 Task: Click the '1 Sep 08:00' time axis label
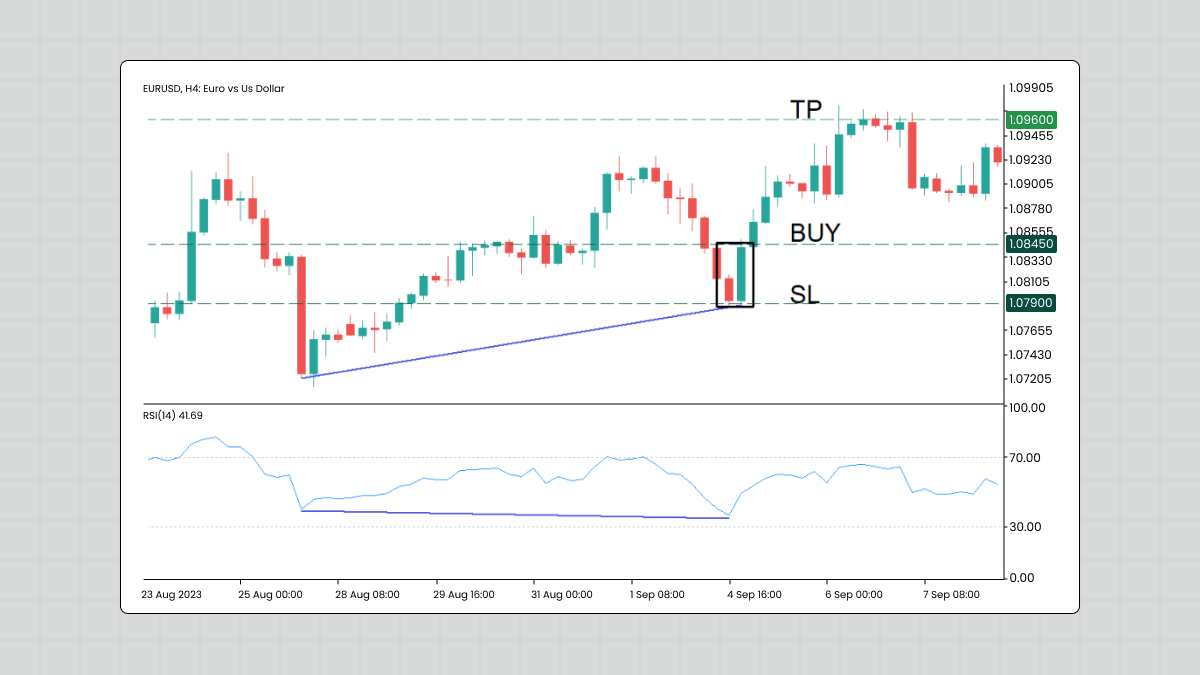(657, 594)
